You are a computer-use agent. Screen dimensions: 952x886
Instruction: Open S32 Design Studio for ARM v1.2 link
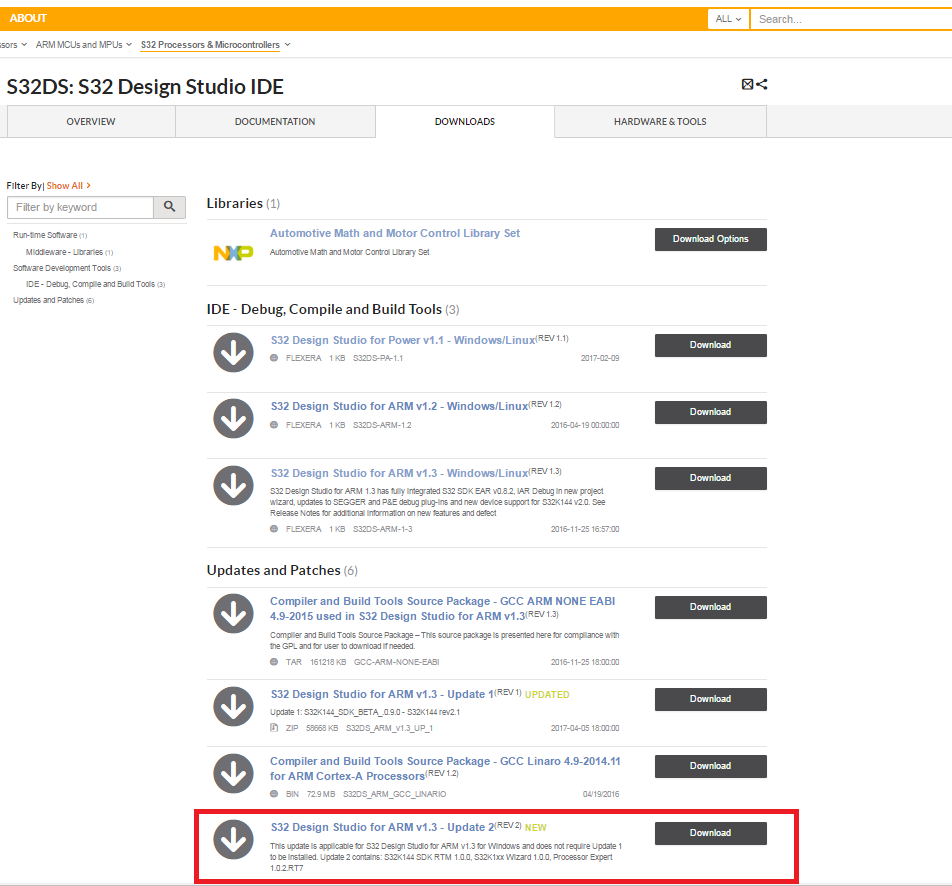(400, 406)
